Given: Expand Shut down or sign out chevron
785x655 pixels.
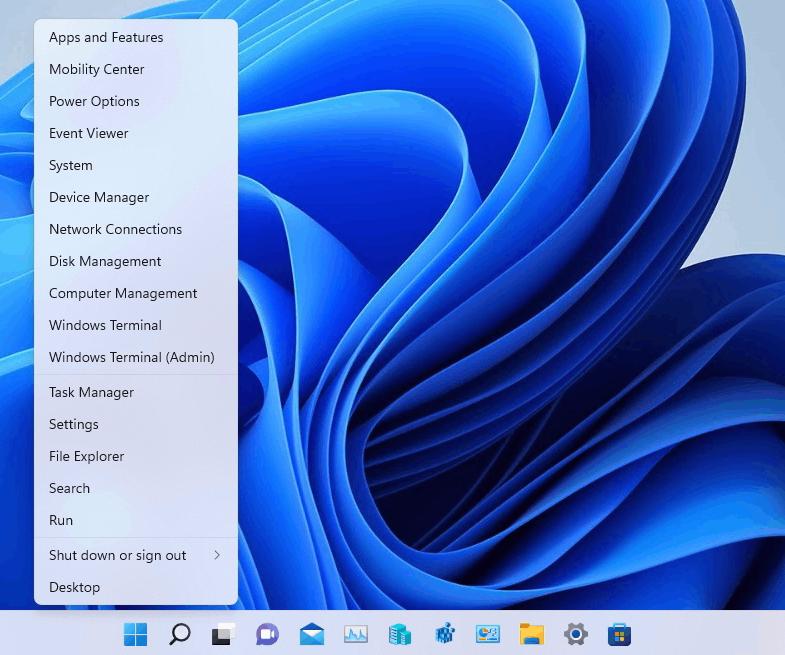Looking at the screenshot, I should 217,555.
